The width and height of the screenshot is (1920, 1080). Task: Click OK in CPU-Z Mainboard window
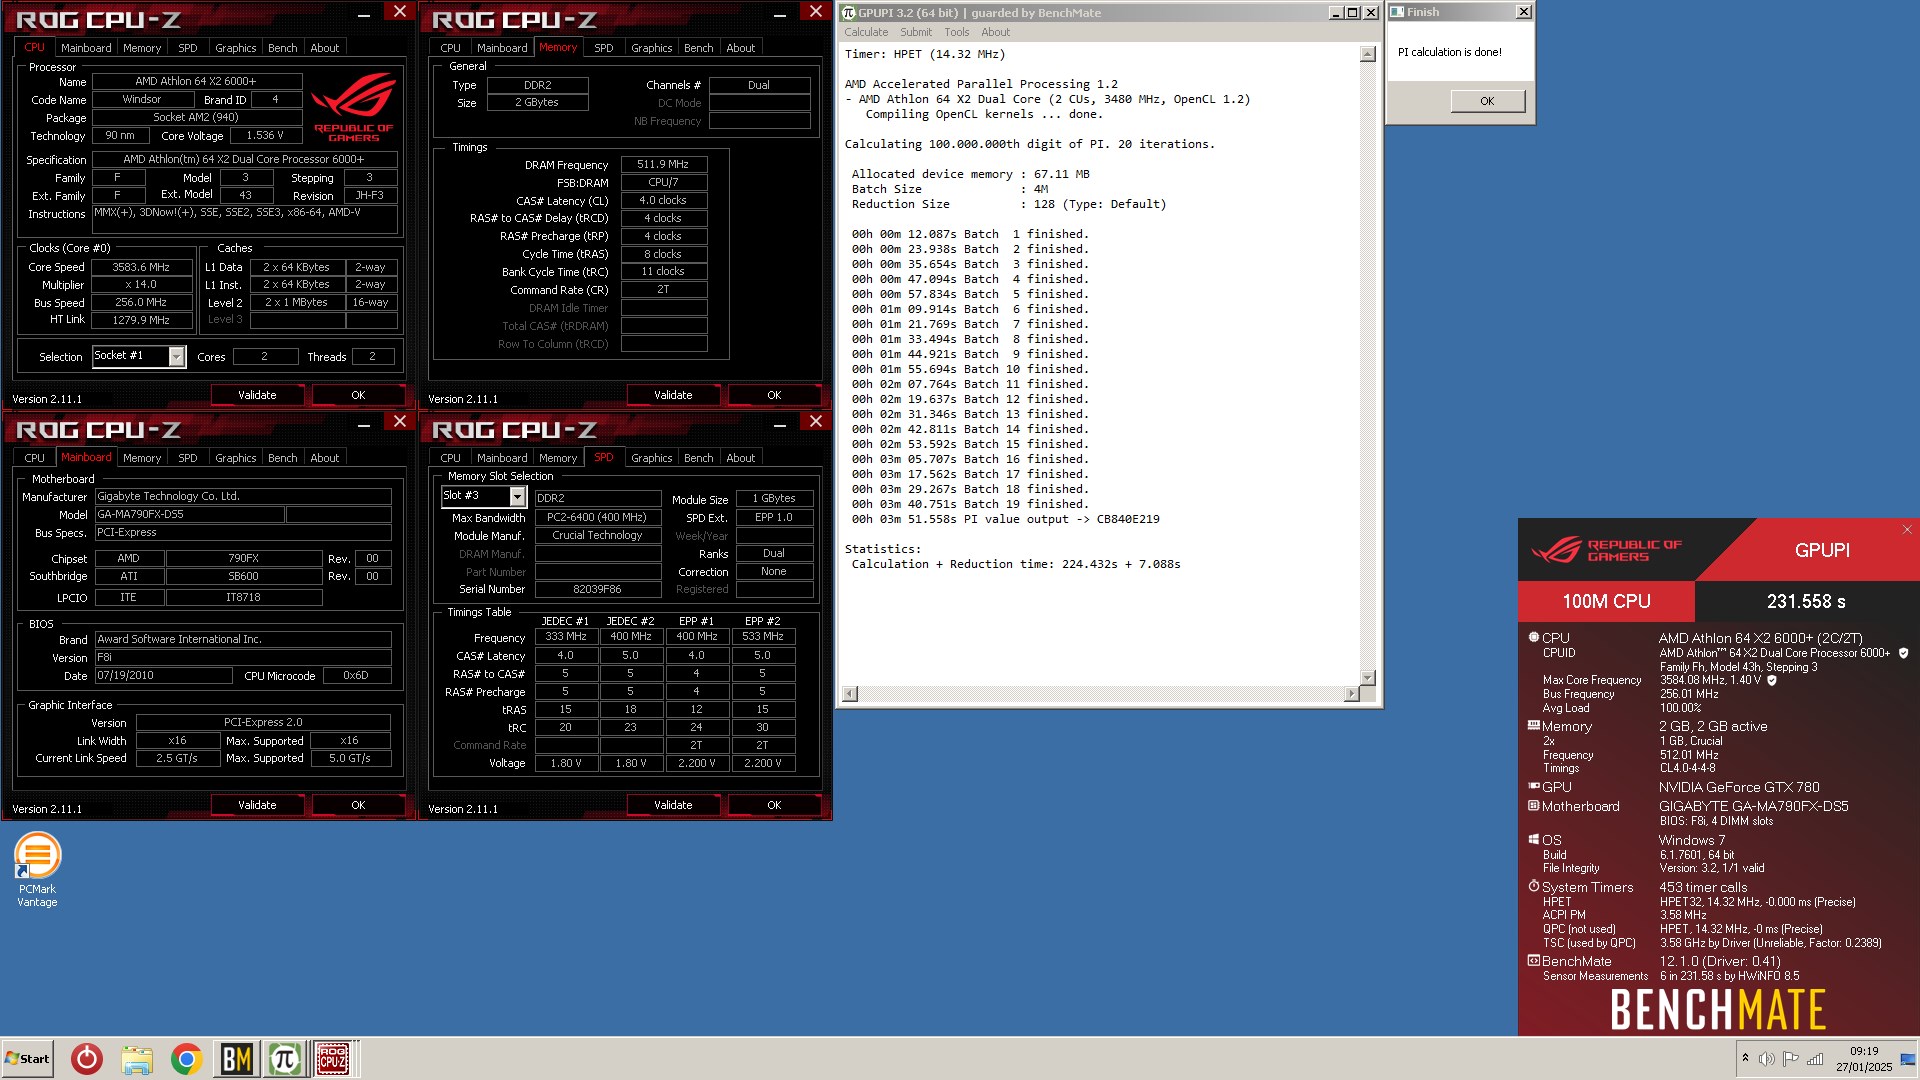(x=358, y=805)
